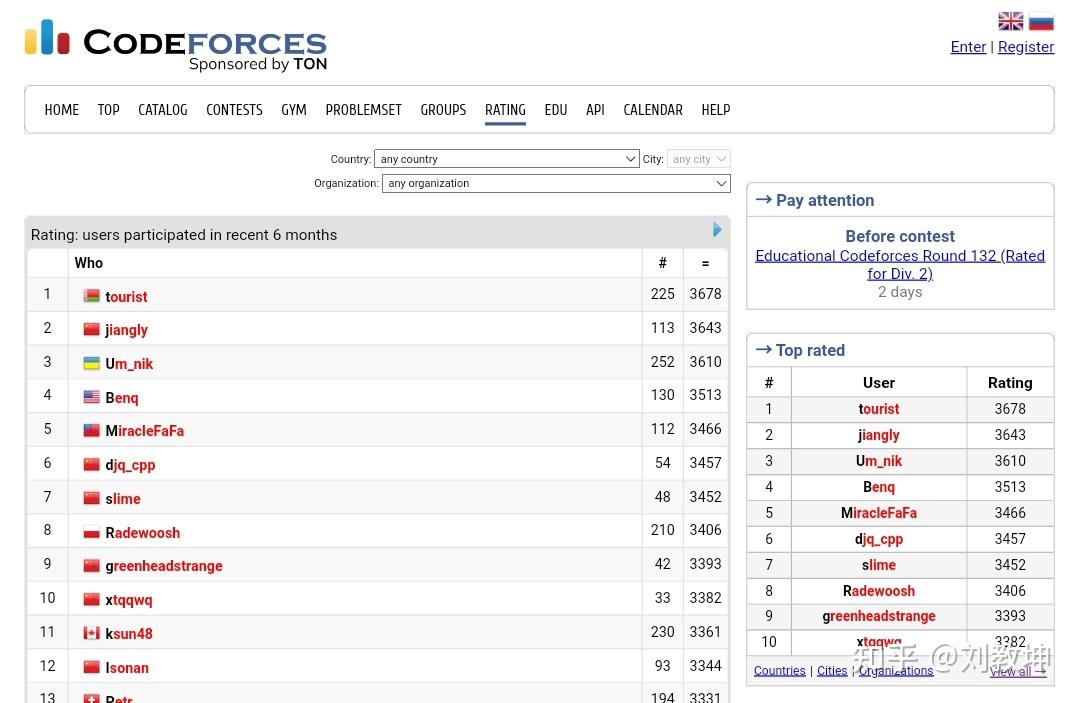
Task: Click the China flag beside jiangly
Action: 91,329
